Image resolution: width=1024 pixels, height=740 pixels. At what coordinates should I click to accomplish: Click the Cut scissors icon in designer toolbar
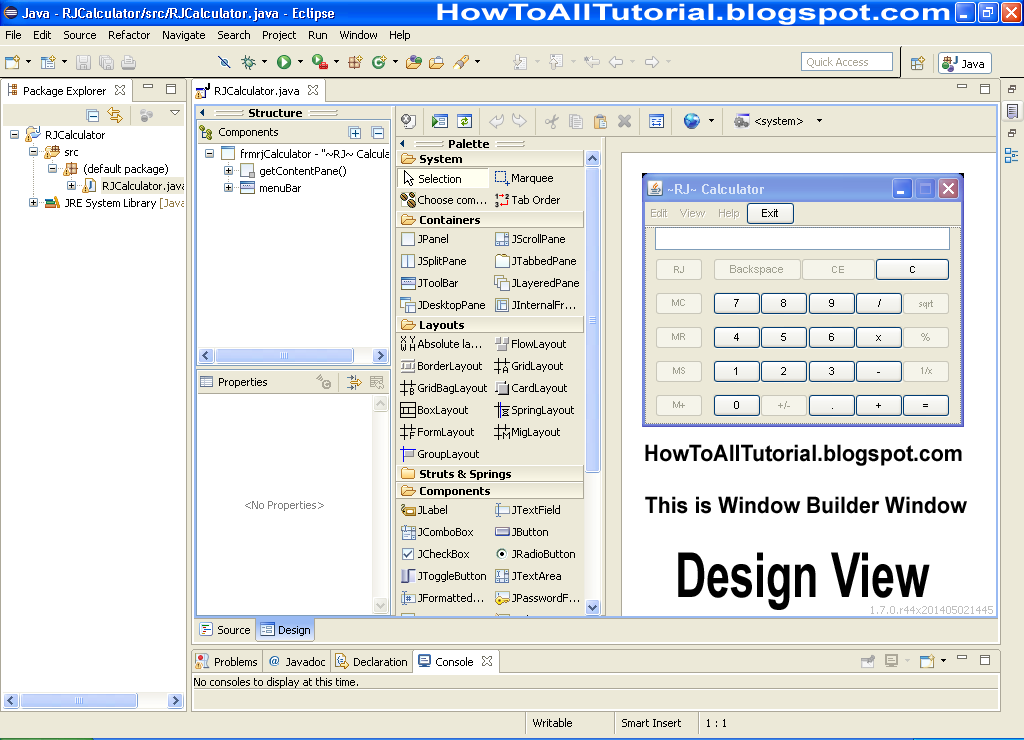[x=552, y=121]
